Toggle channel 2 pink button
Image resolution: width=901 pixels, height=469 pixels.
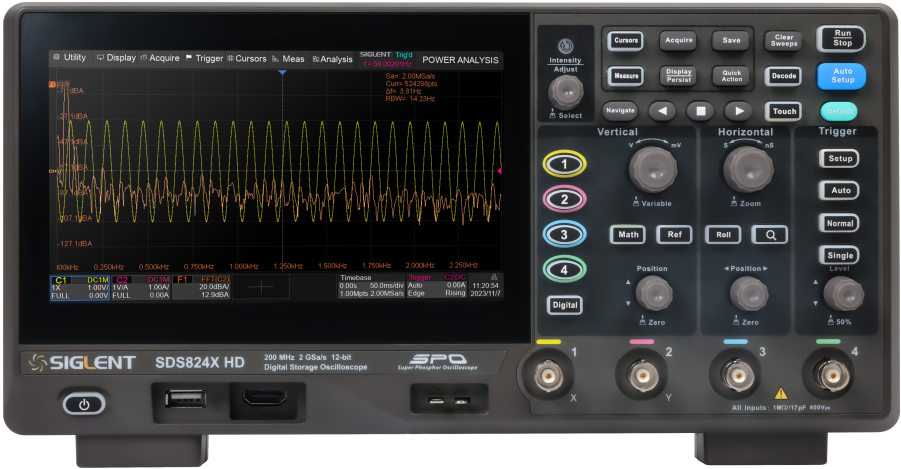coord(564,199)
